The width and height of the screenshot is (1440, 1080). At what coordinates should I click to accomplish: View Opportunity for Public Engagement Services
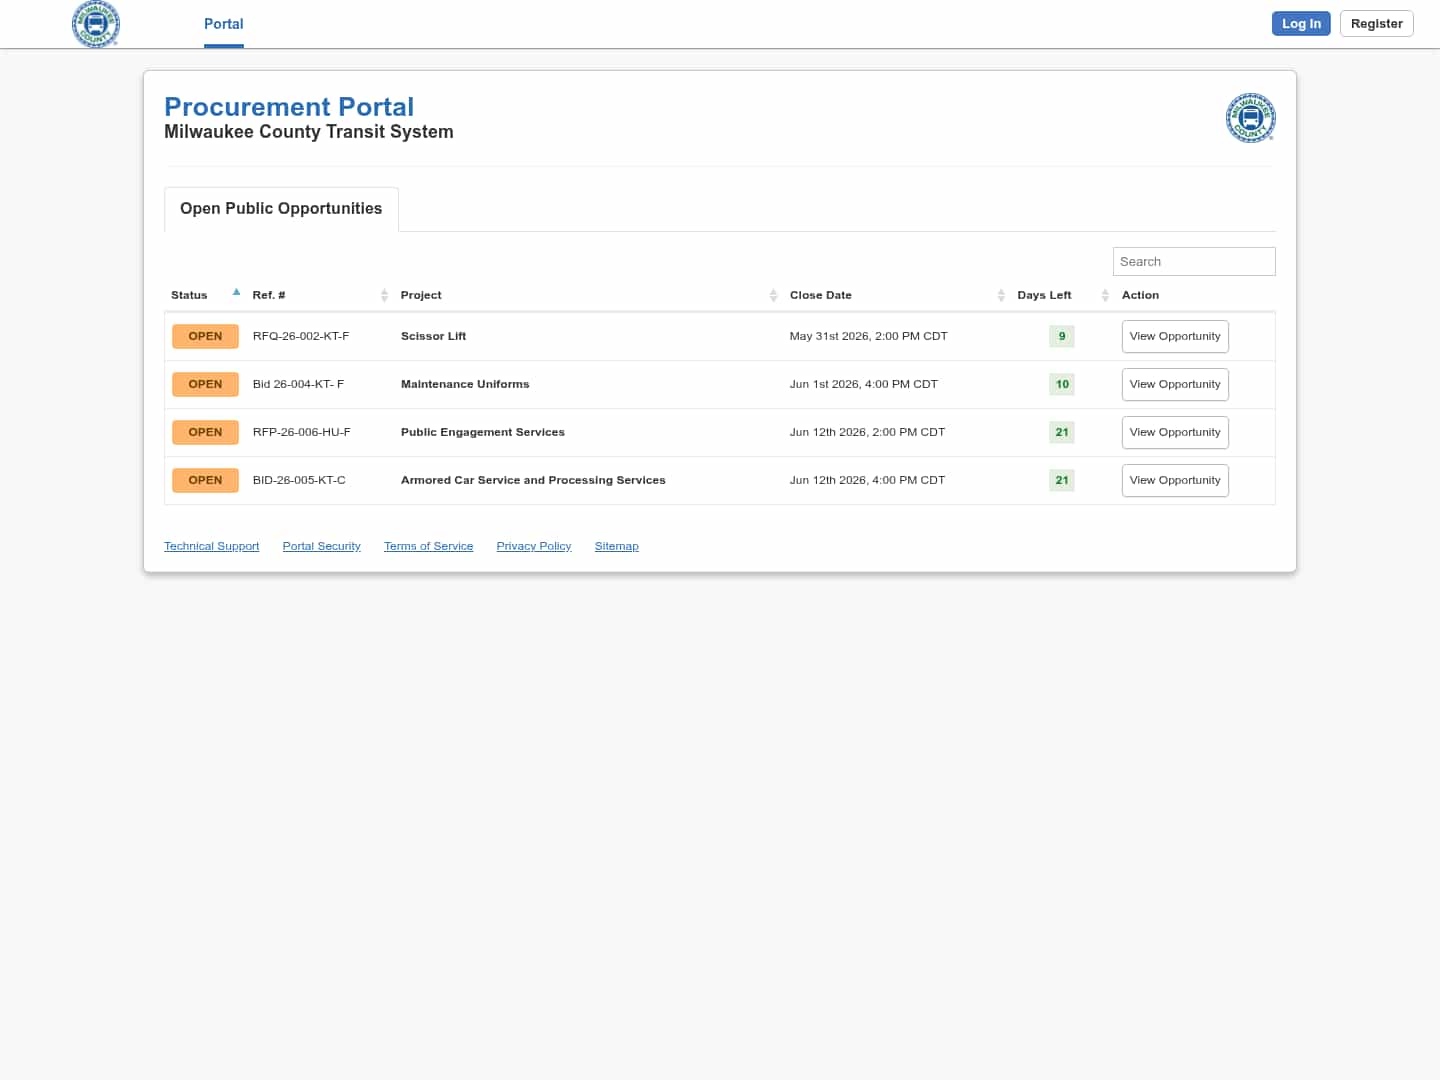(1175, 432)
